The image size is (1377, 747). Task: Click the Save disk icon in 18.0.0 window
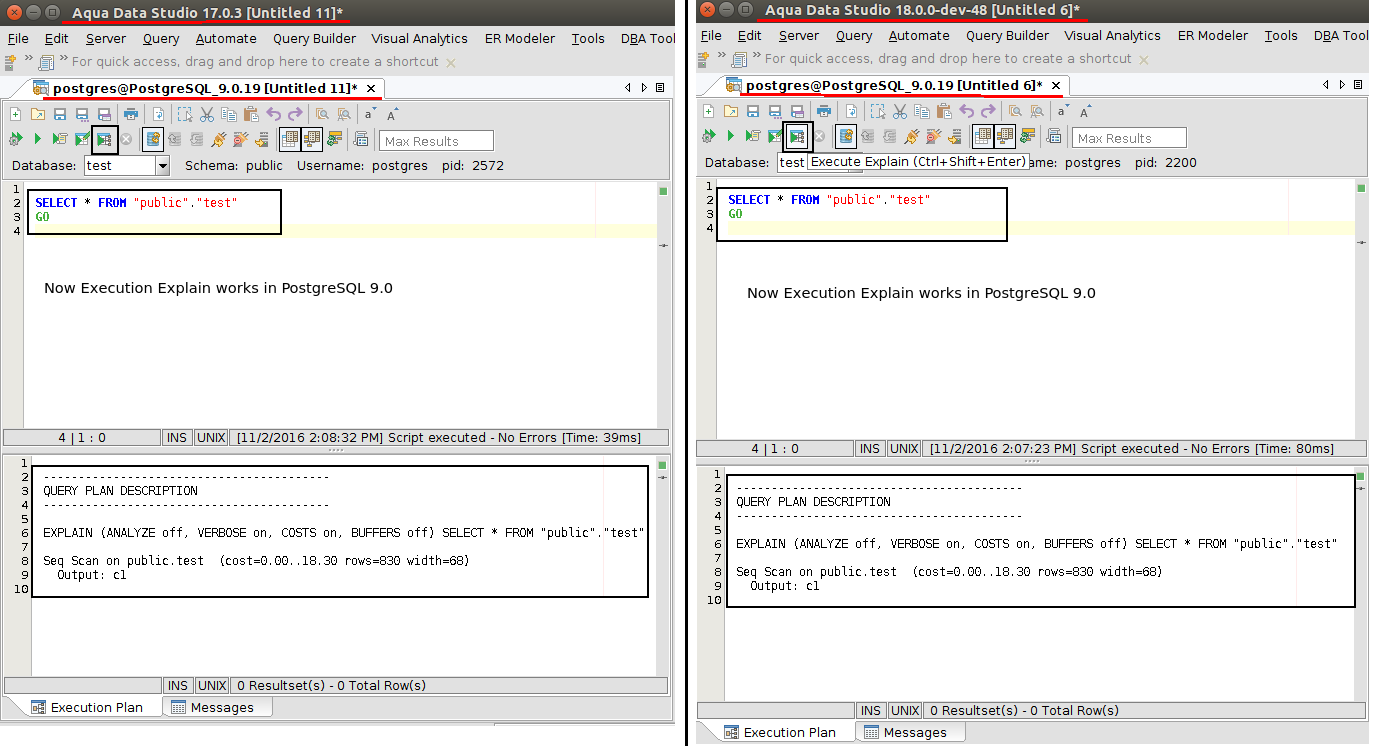tap(753, 111)
